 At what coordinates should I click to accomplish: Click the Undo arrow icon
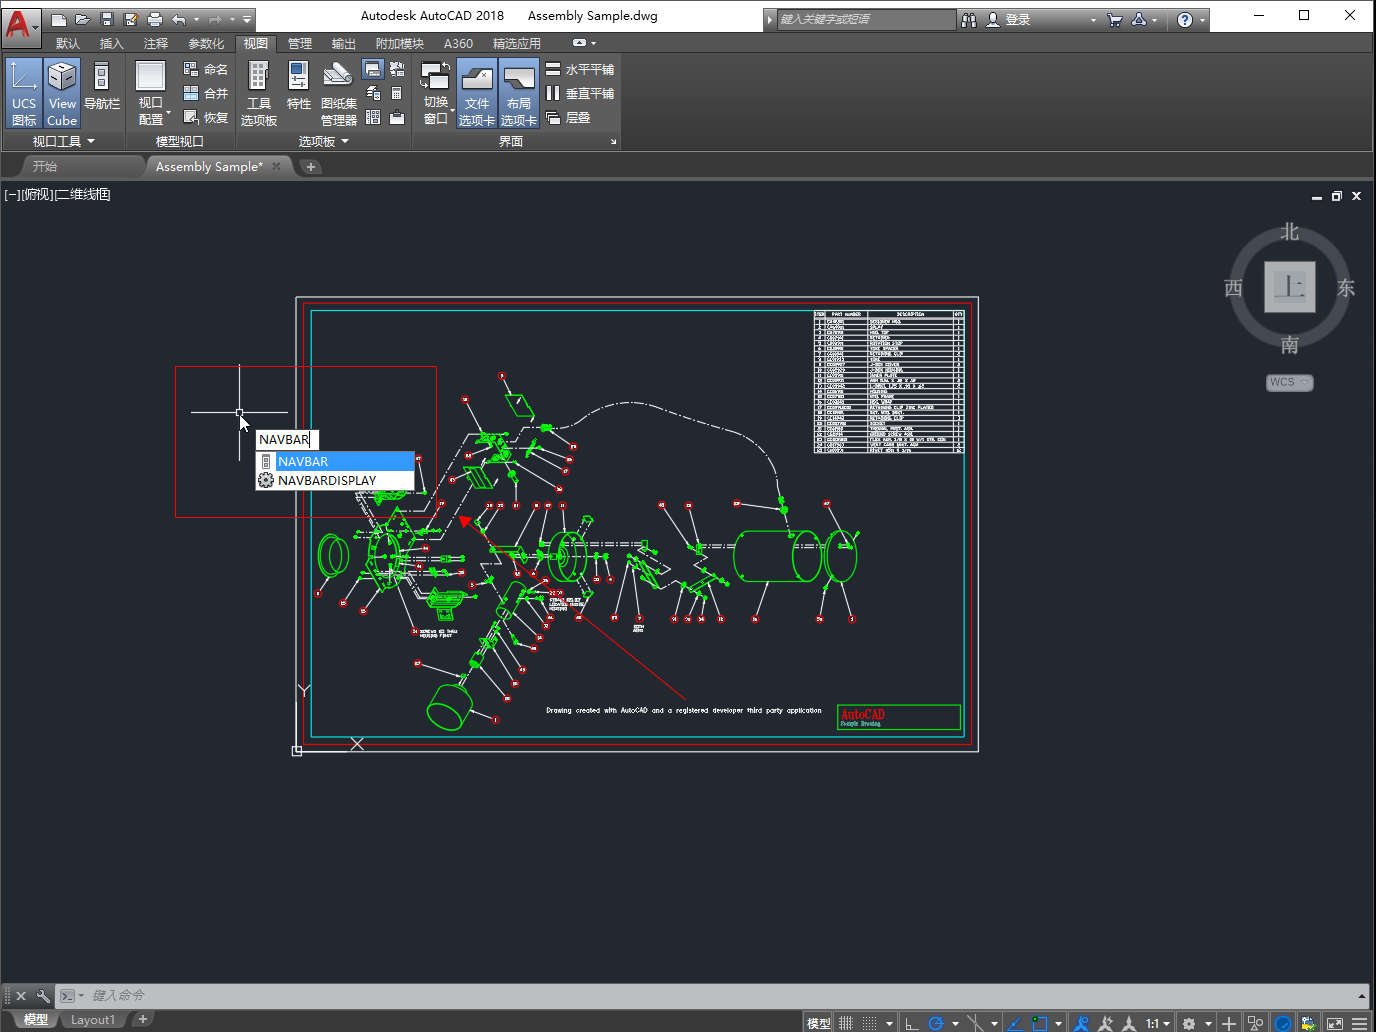pyautogui.click(x=179, y=19)
